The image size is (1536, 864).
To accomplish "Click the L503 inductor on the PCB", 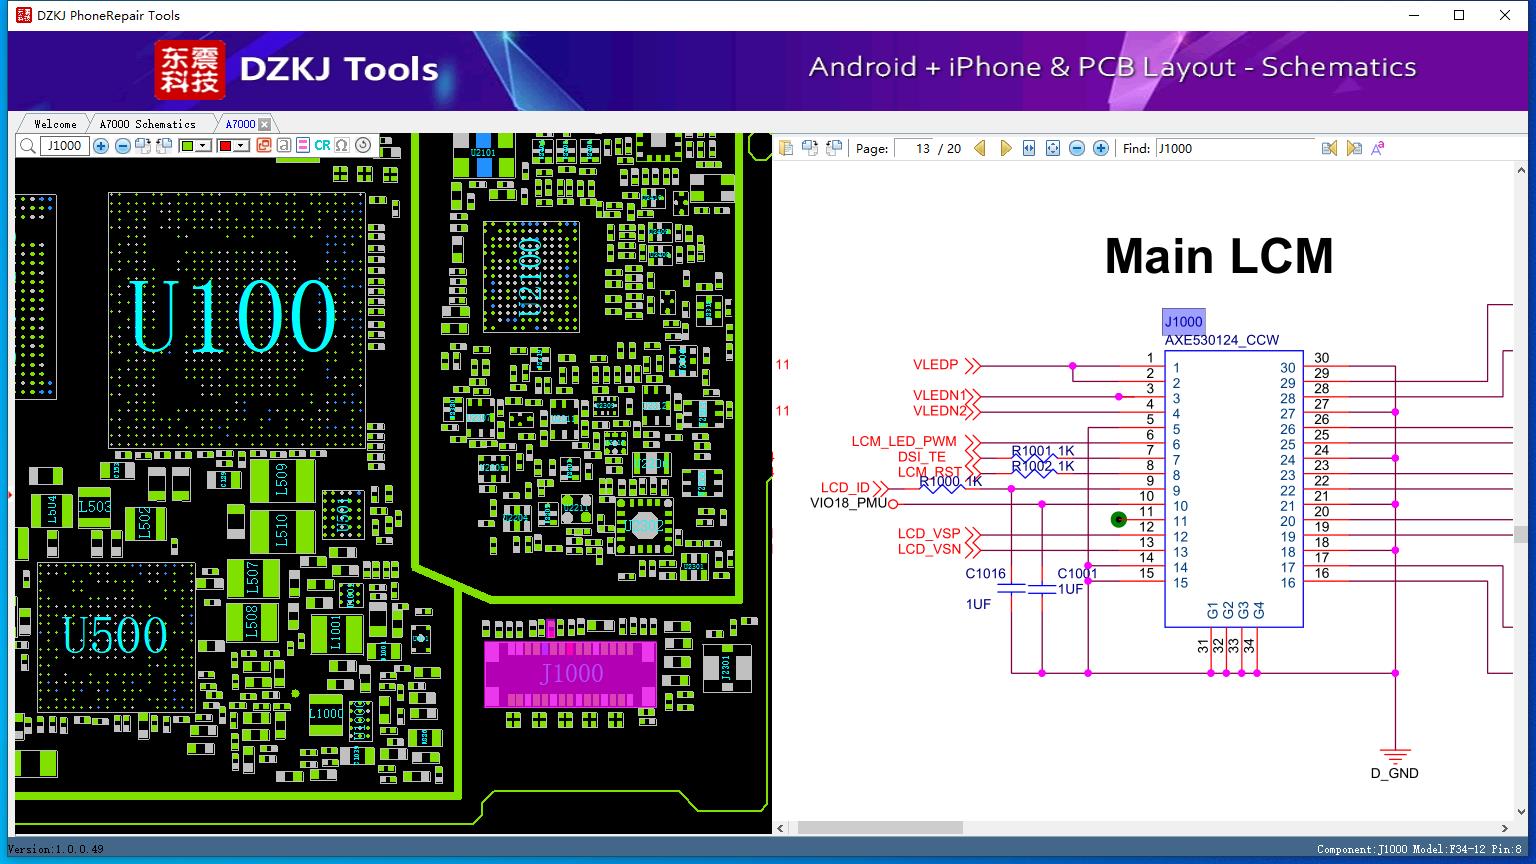I will click(x=95, y=507).
